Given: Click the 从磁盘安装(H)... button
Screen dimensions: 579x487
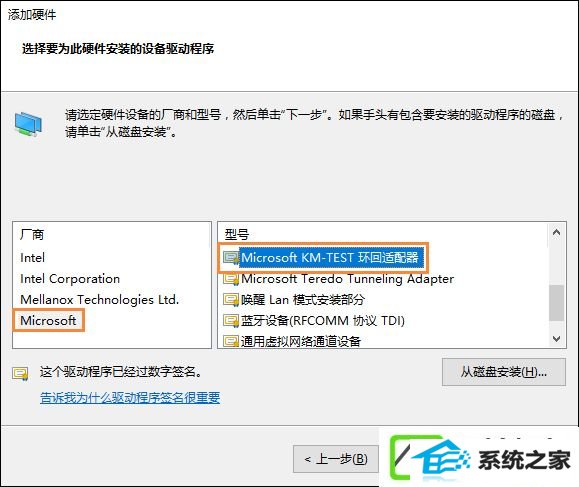Looking at the screenshot, I should click(x=504, y=372).
